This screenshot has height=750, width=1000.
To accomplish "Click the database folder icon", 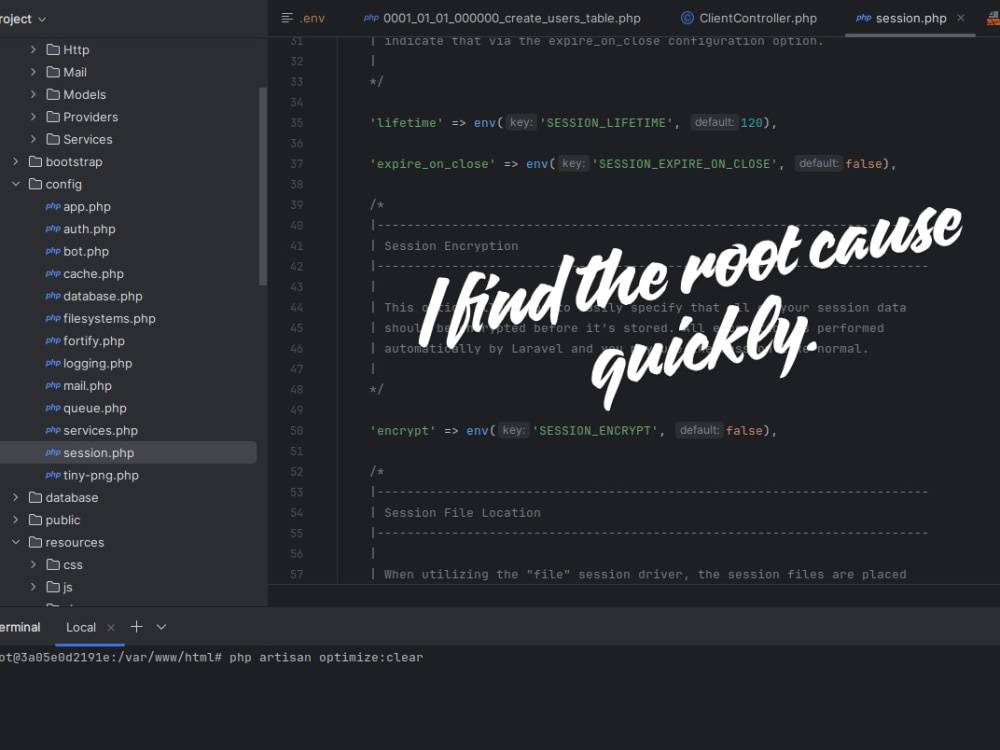I will pos(35,497).
